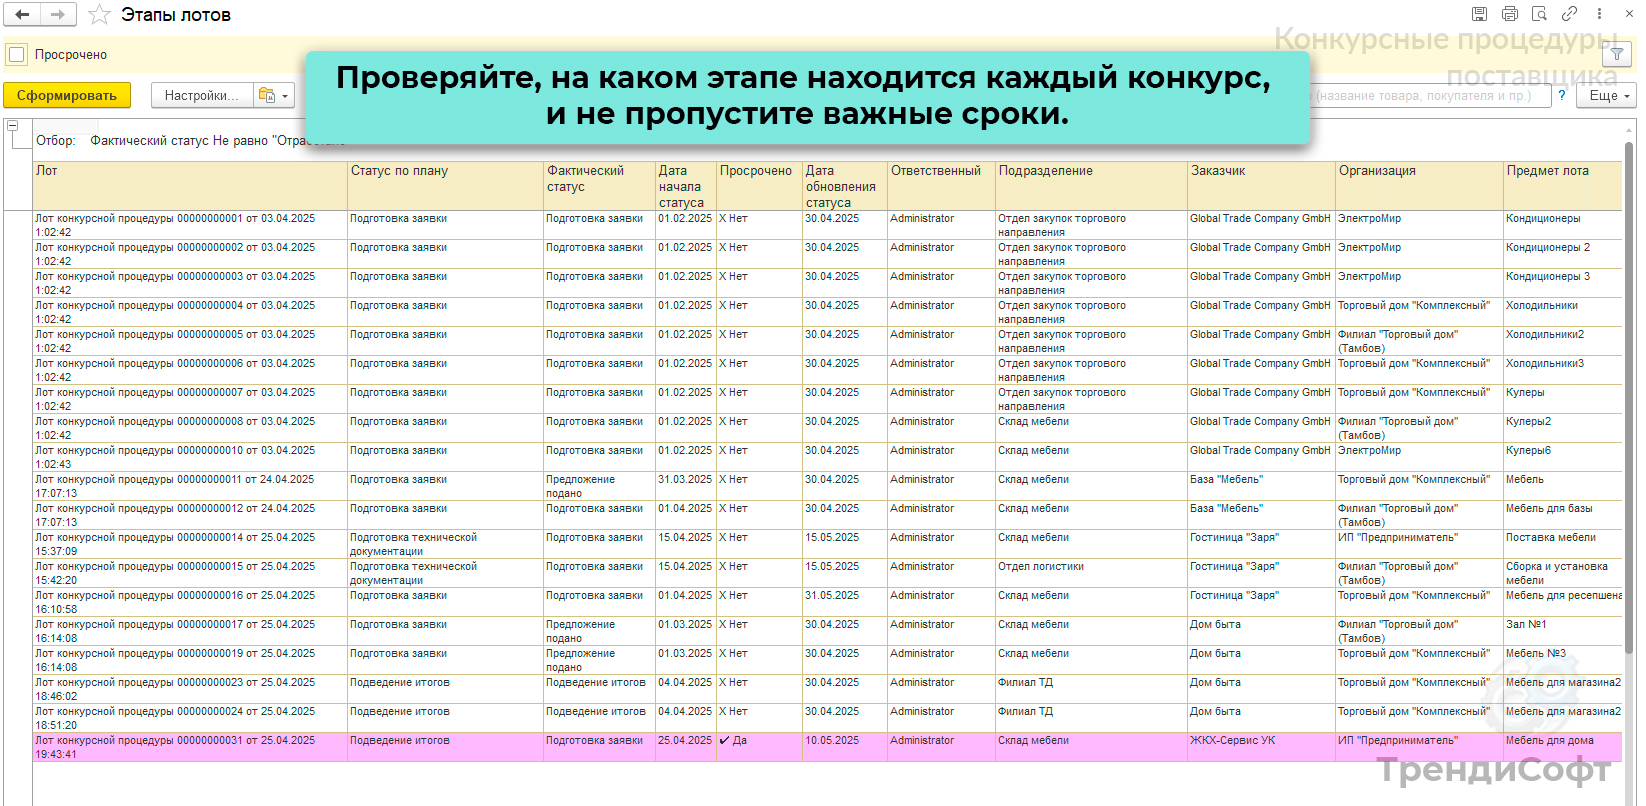1646x806 pixels.
Task: Add Этапы лотов to favorites star
Action: pyautogui.click(x=99, y=14)
